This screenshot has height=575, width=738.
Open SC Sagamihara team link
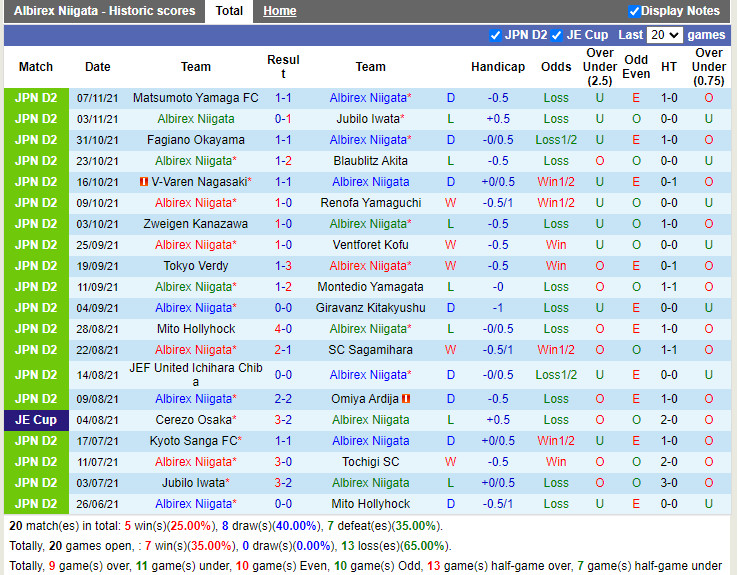(370, 350)
